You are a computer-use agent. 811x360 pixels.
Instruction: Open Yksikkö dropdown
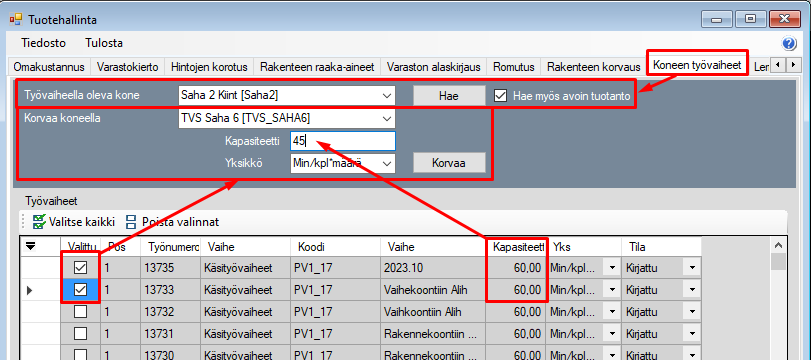(x=386, y=163)
